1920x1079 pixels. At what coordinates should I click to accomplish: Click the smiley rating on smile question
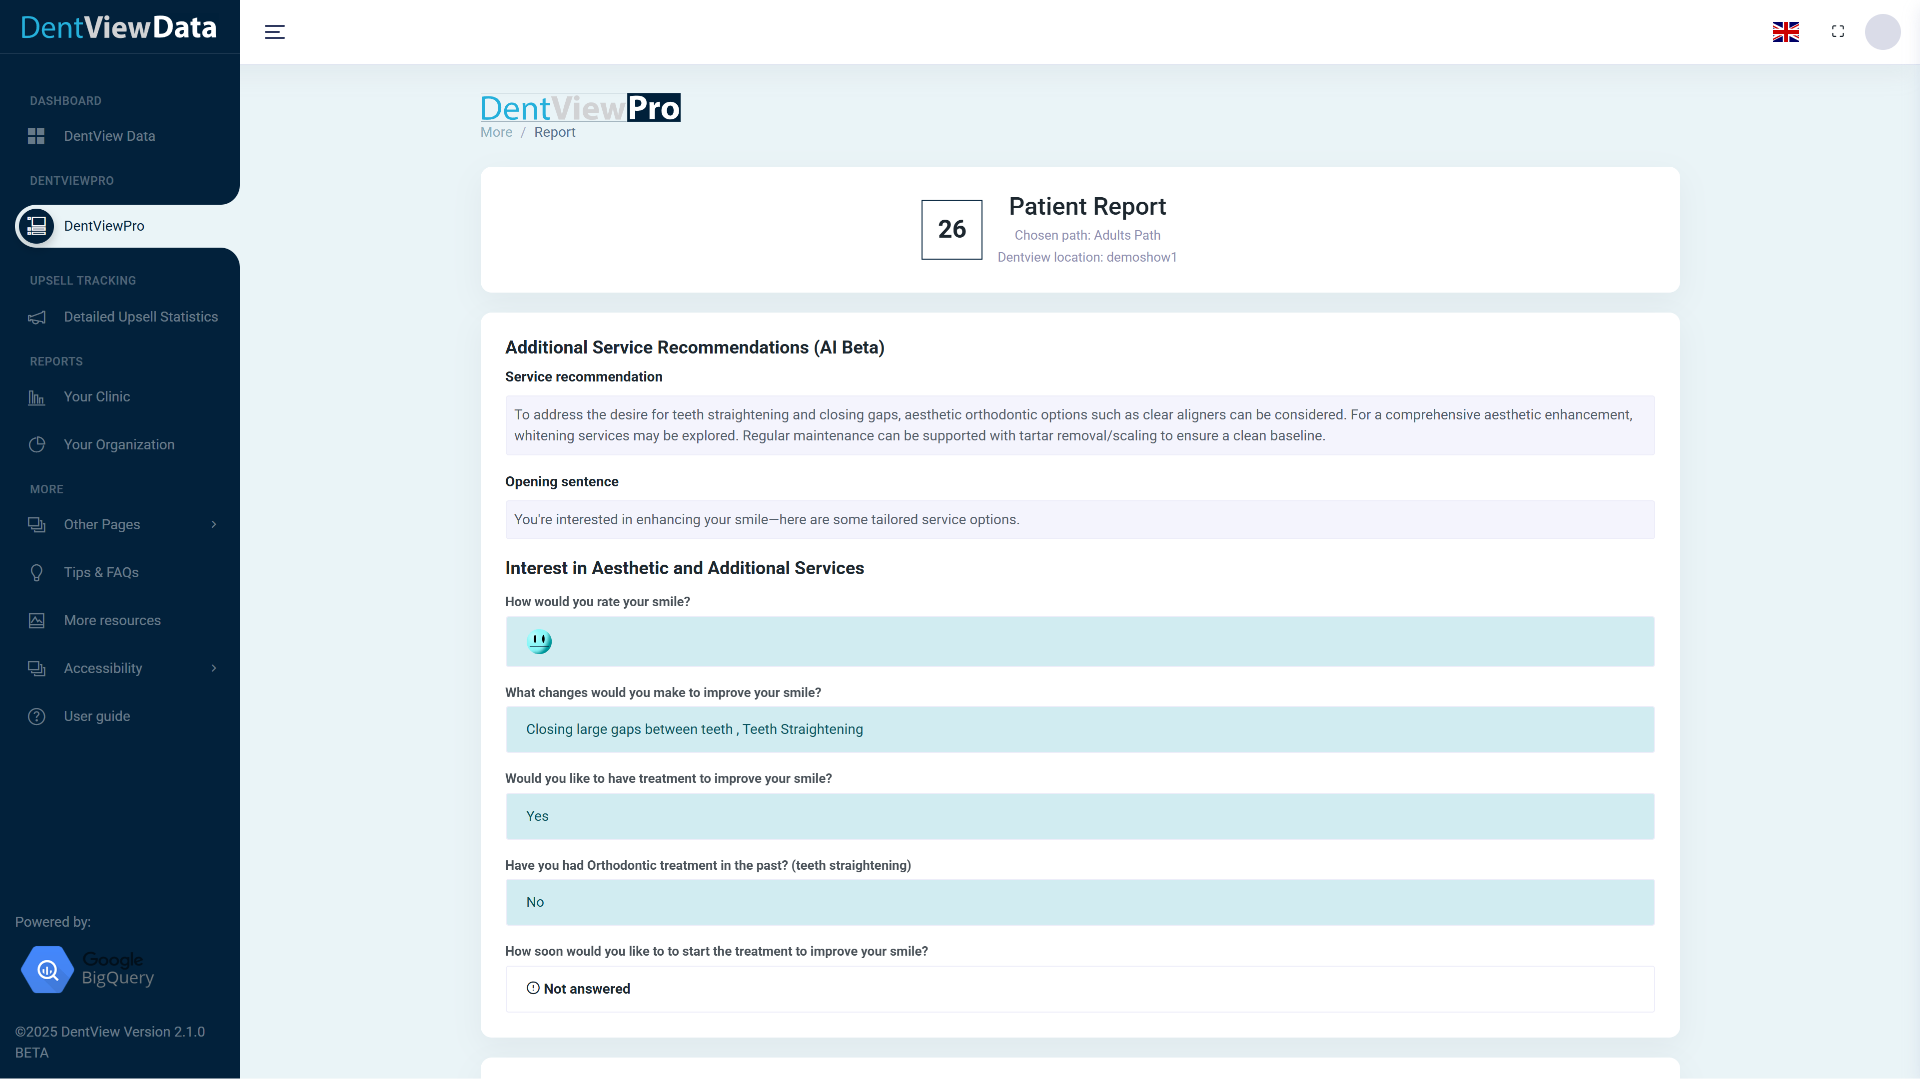click(539, 641)
